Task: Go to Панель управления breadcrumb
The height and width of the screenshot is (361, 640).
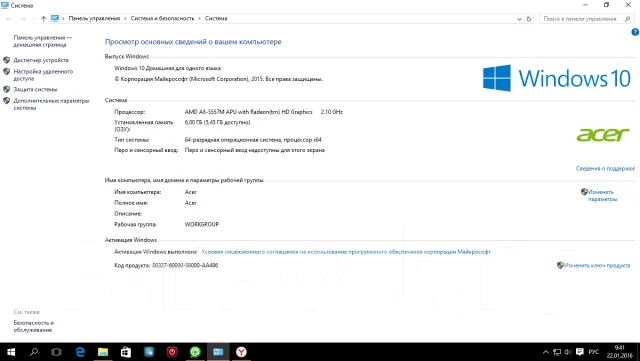Action: 94,18
